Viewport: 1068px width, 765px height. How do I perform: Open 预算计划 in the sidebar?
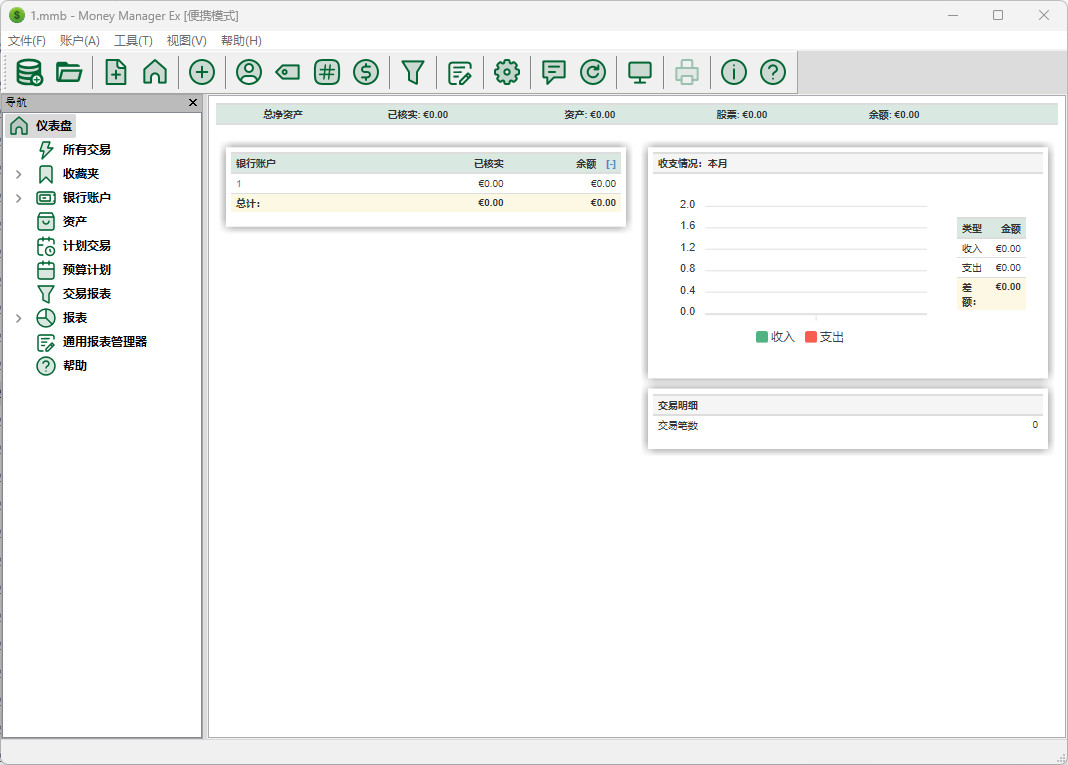[x=87, y=270]
